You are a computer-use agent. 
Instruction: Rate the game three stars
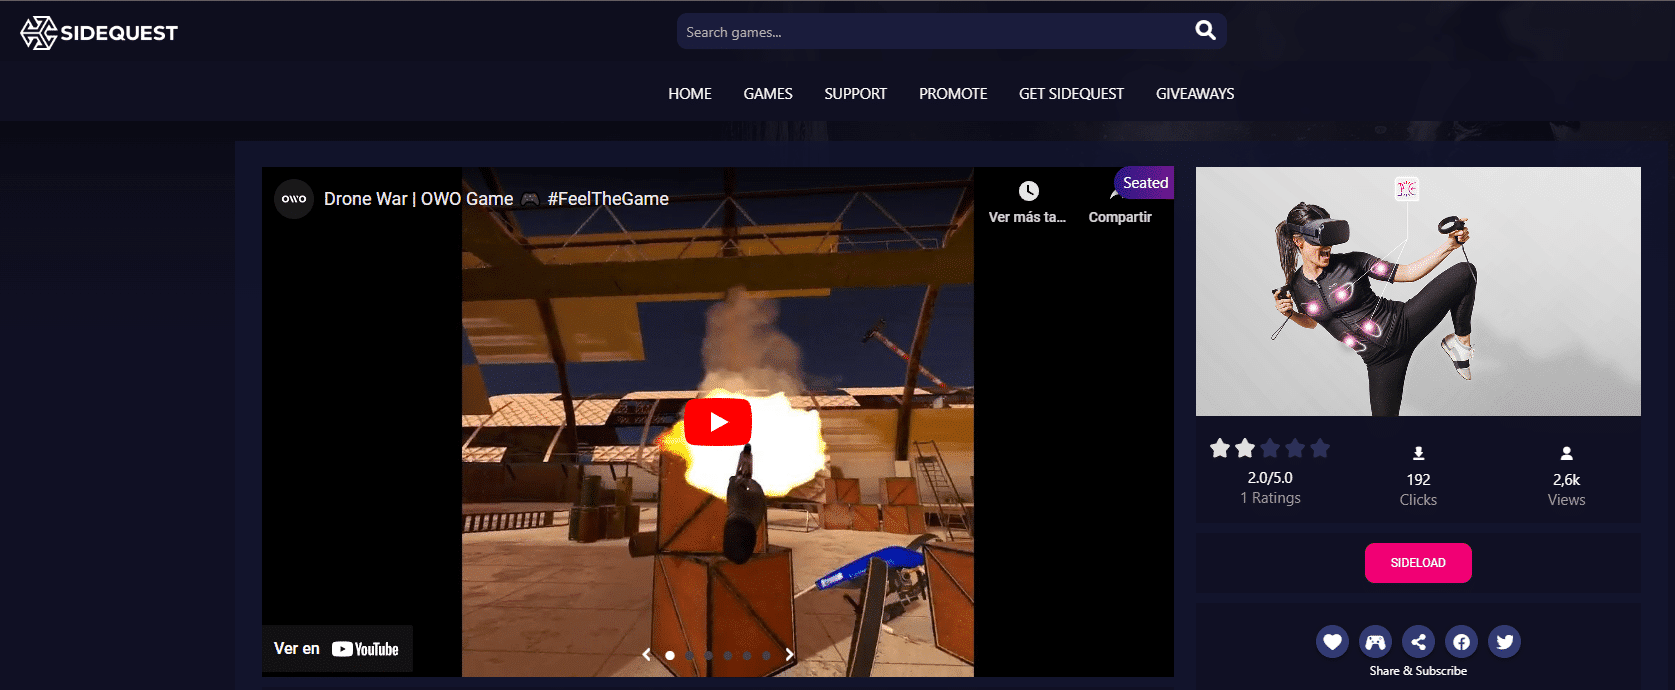point(1270,448)
